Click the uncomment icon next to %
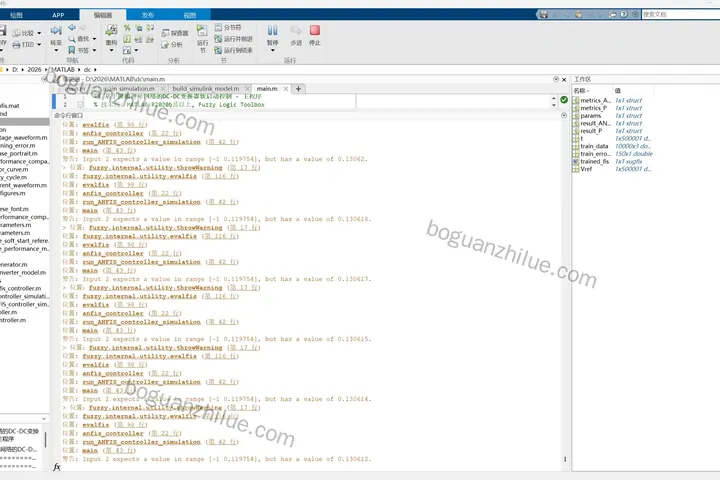 [x=139, y=28]
